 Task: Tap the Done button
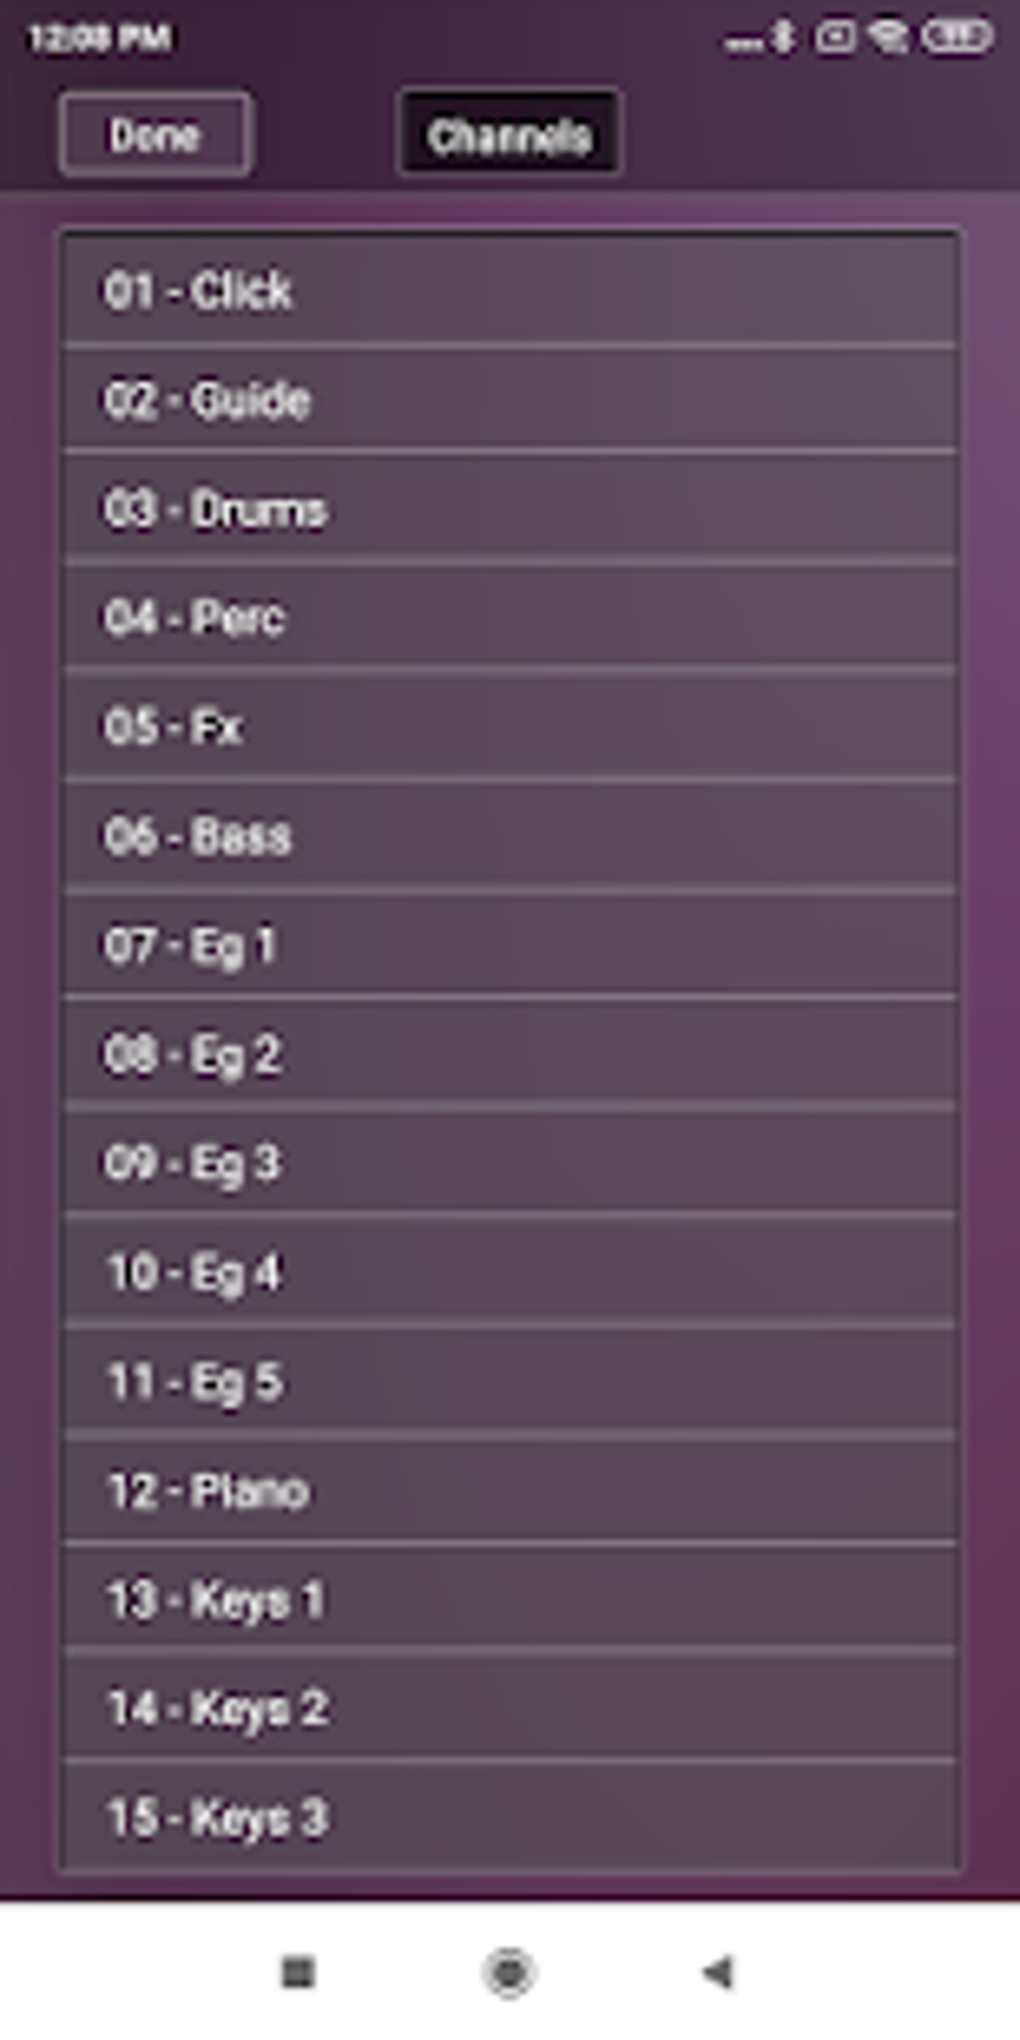pos(154,135)
